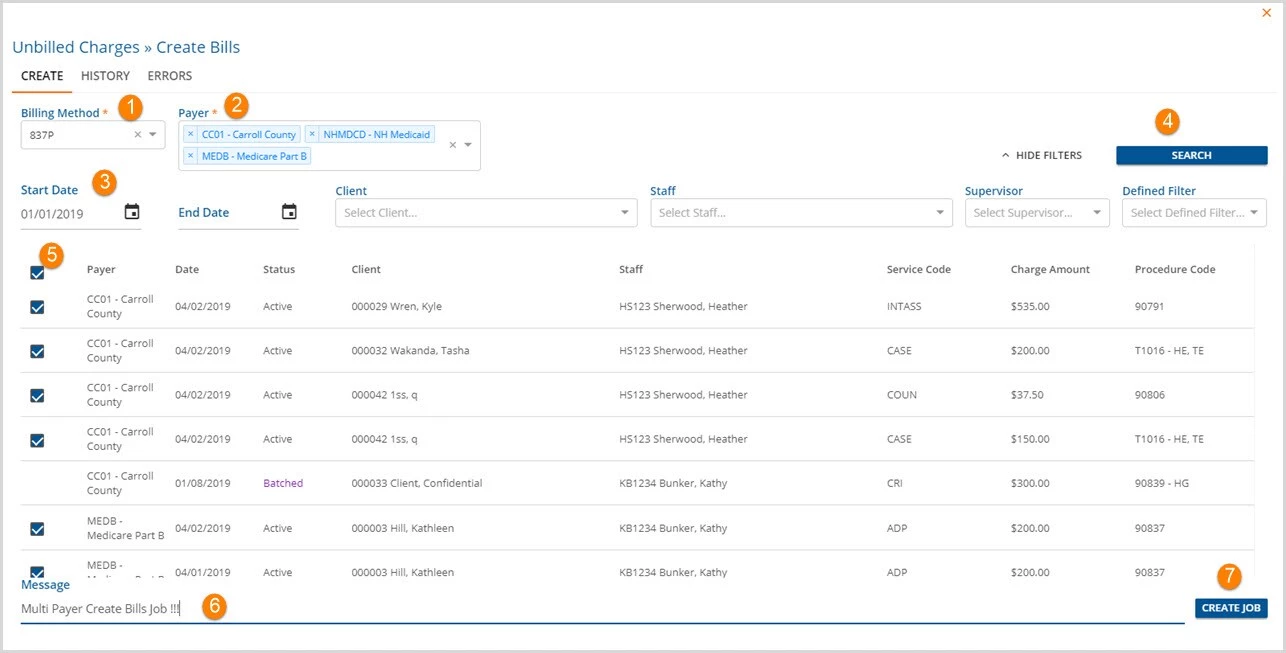The image size is (1286, 653).
Task: Click the CREATE JOB button
Action: (x=1231, y=608)
